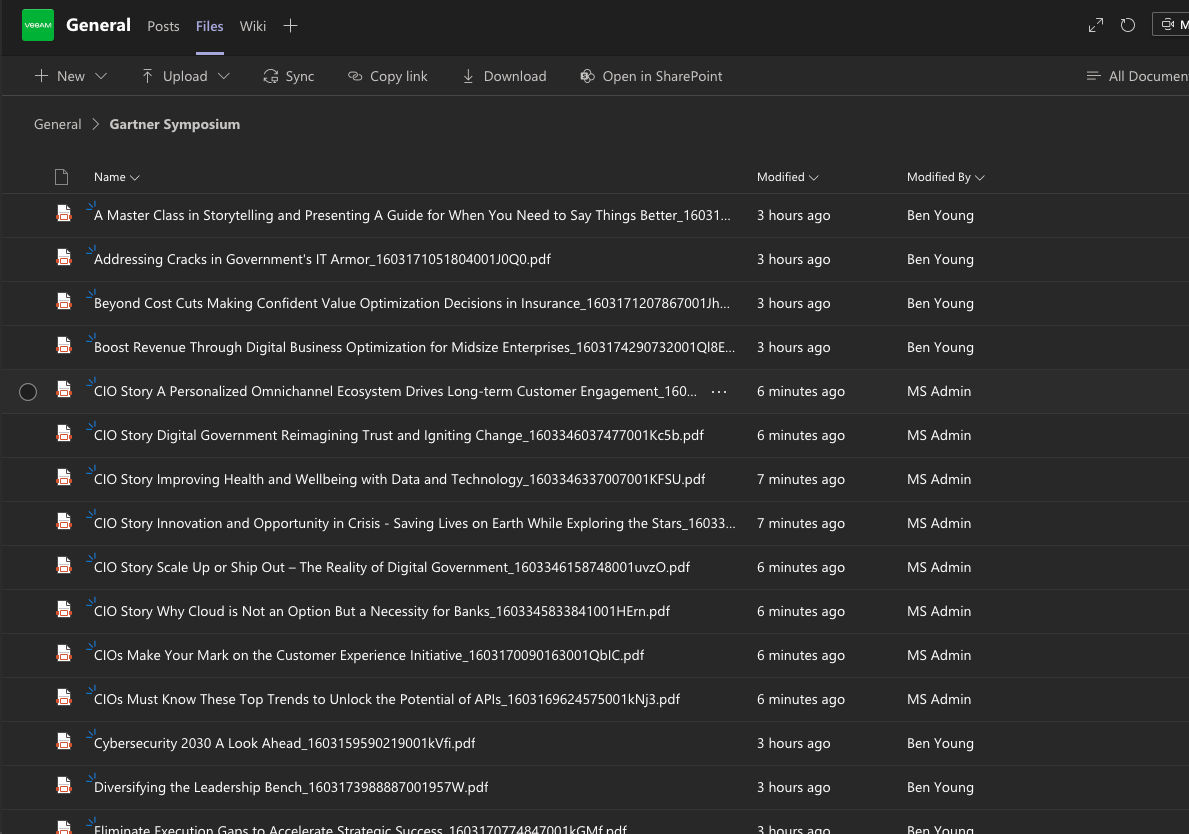1189x834 pixels.
Task: Open CIOs Make Your Mark PDF
Action: click(369, 655)
